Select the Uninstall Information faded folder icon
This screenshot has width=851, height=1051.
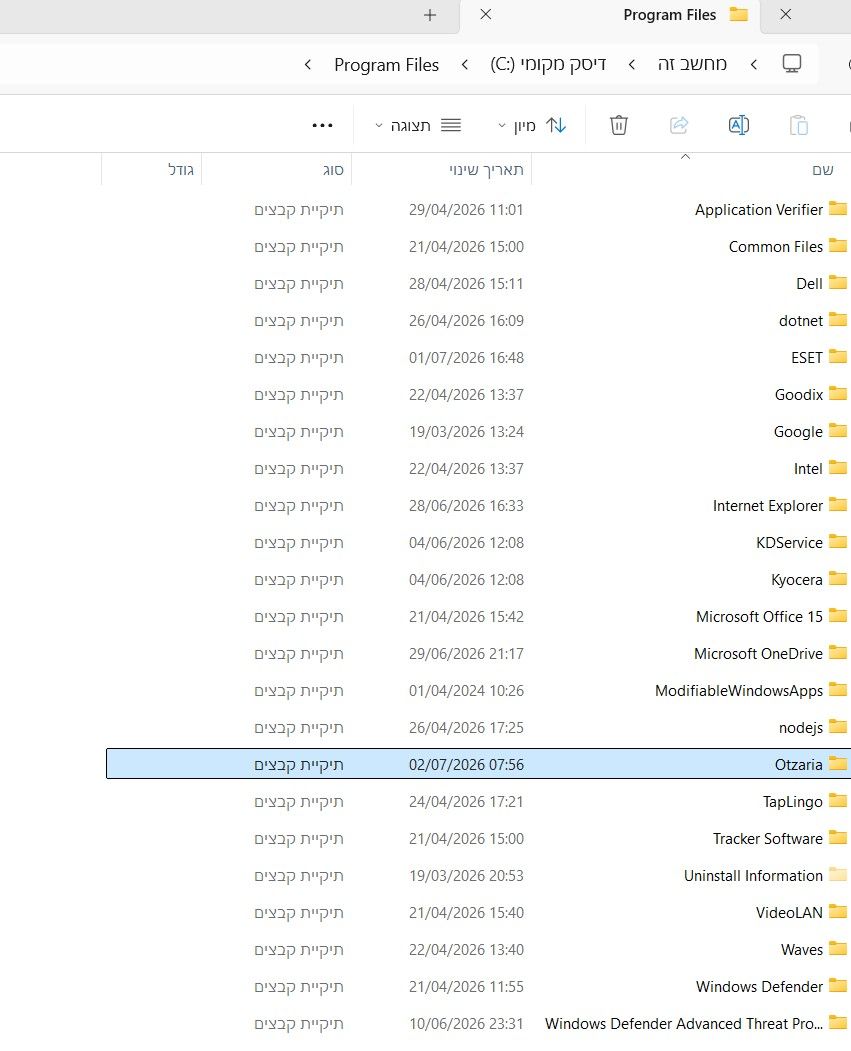coord(838,874)
